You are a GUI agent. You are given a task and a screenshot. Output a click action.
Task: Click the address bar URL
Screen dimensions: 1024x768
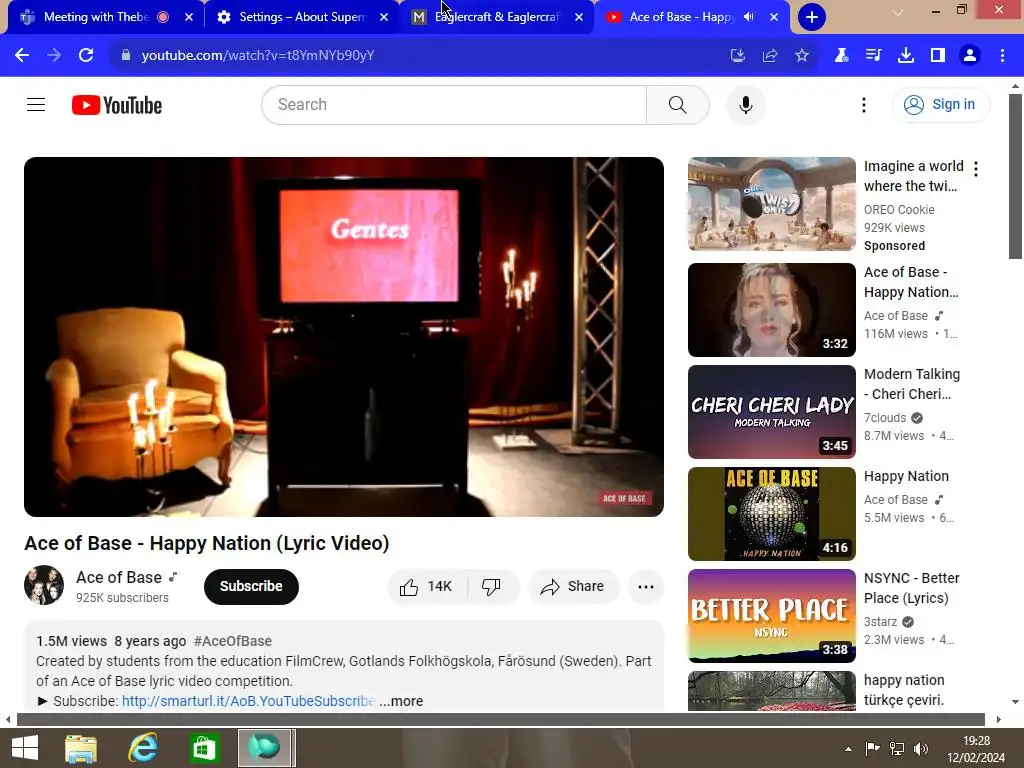click(258, 56)
